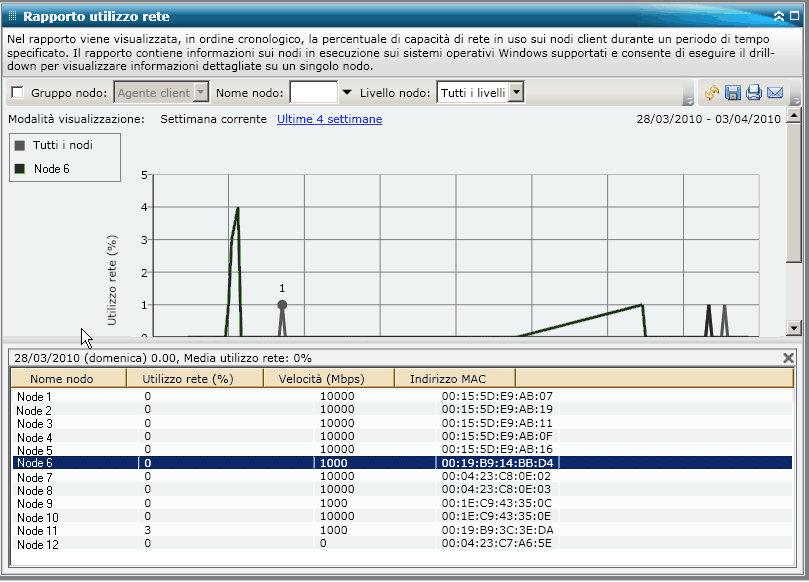Screen dimensions: 809x582
Task: Click the email report envelope icon
Action: click(775, 93)
